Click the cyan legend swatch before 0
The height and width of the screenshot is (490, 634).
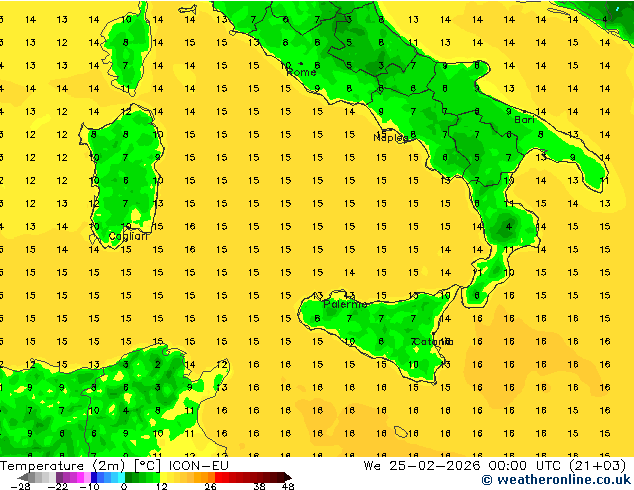point(121,477)
